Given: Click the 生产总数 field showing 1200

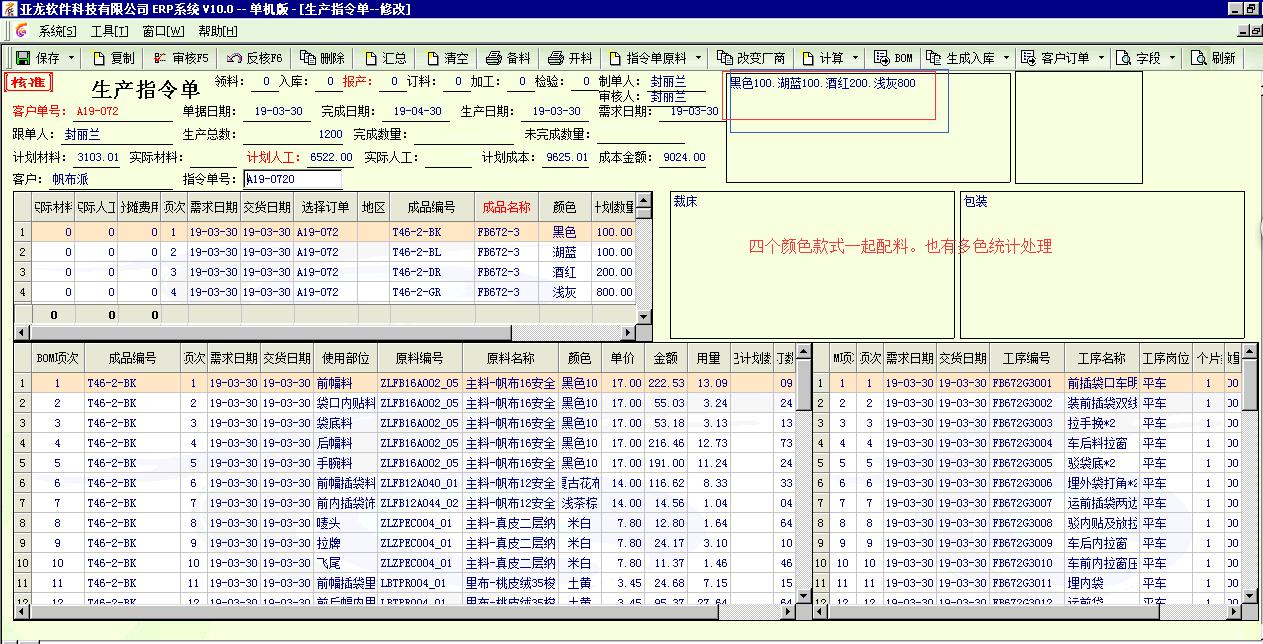Looking at the screenshot, I should 294,134.
